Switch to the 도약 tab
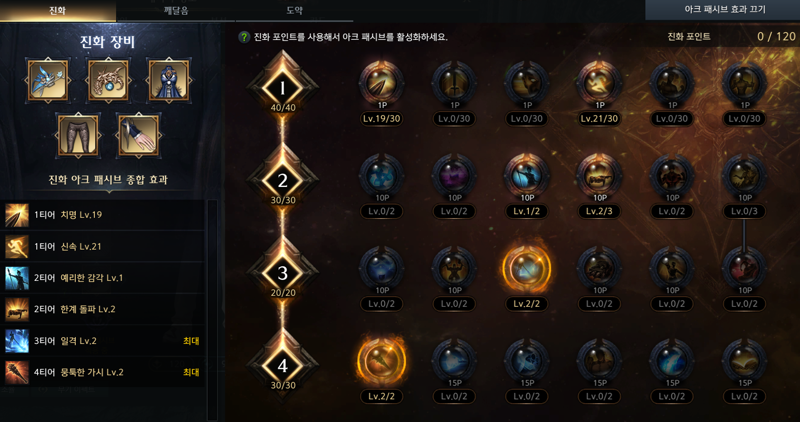The height and width of the screenshot is (422, 800). [294, 11]
